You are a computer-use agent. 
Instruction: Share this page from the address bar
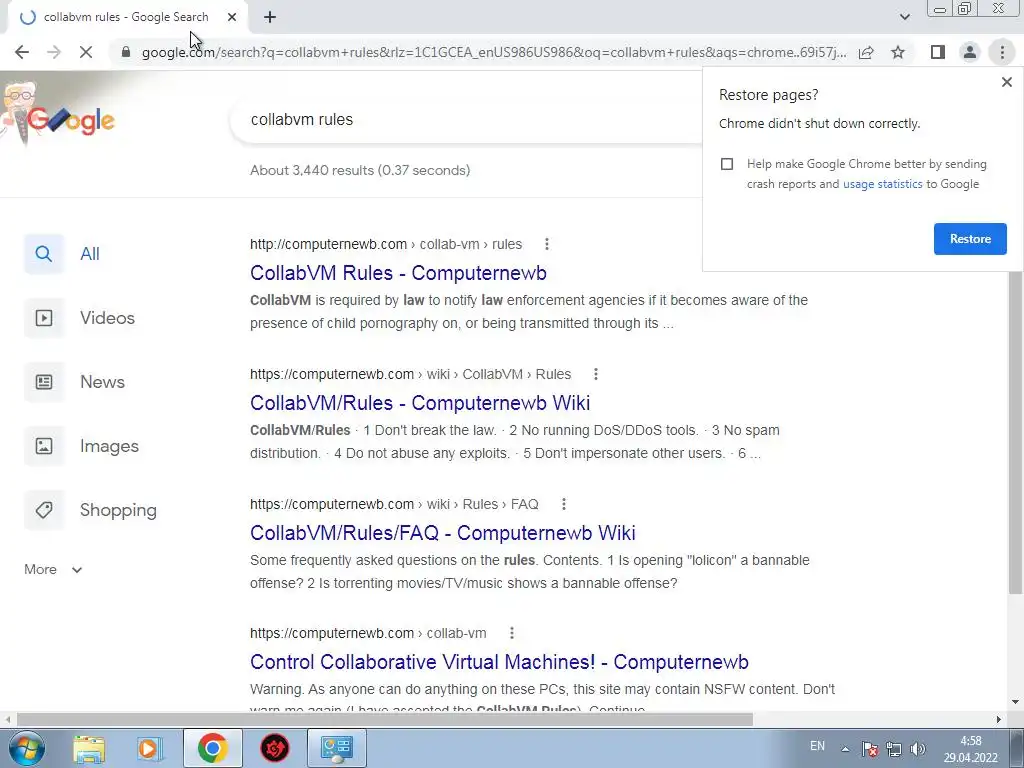[x=866, y=52]
